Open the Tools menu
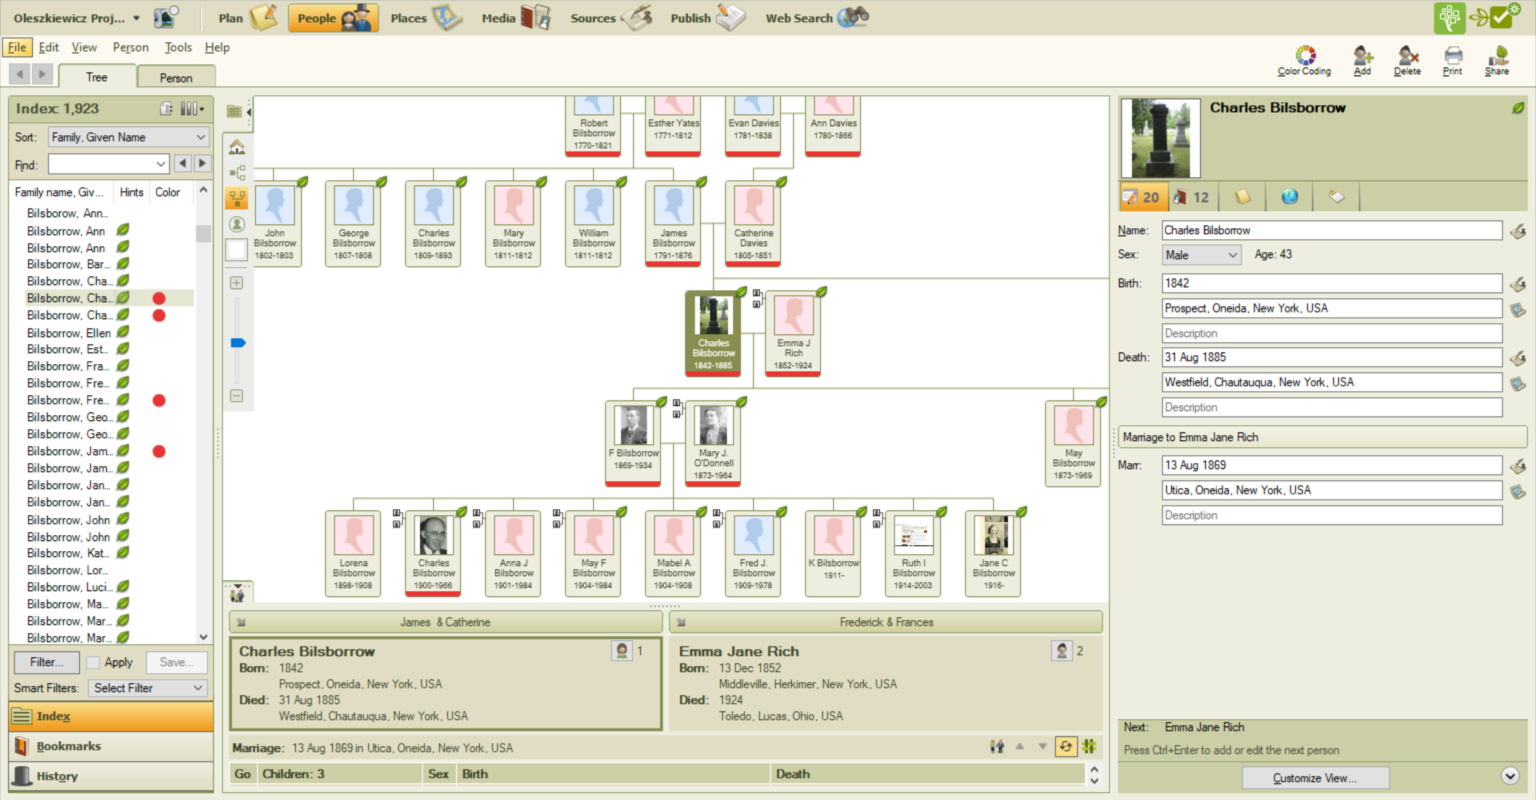This screenshot has height=800, width=1536. tap(178, 46)
